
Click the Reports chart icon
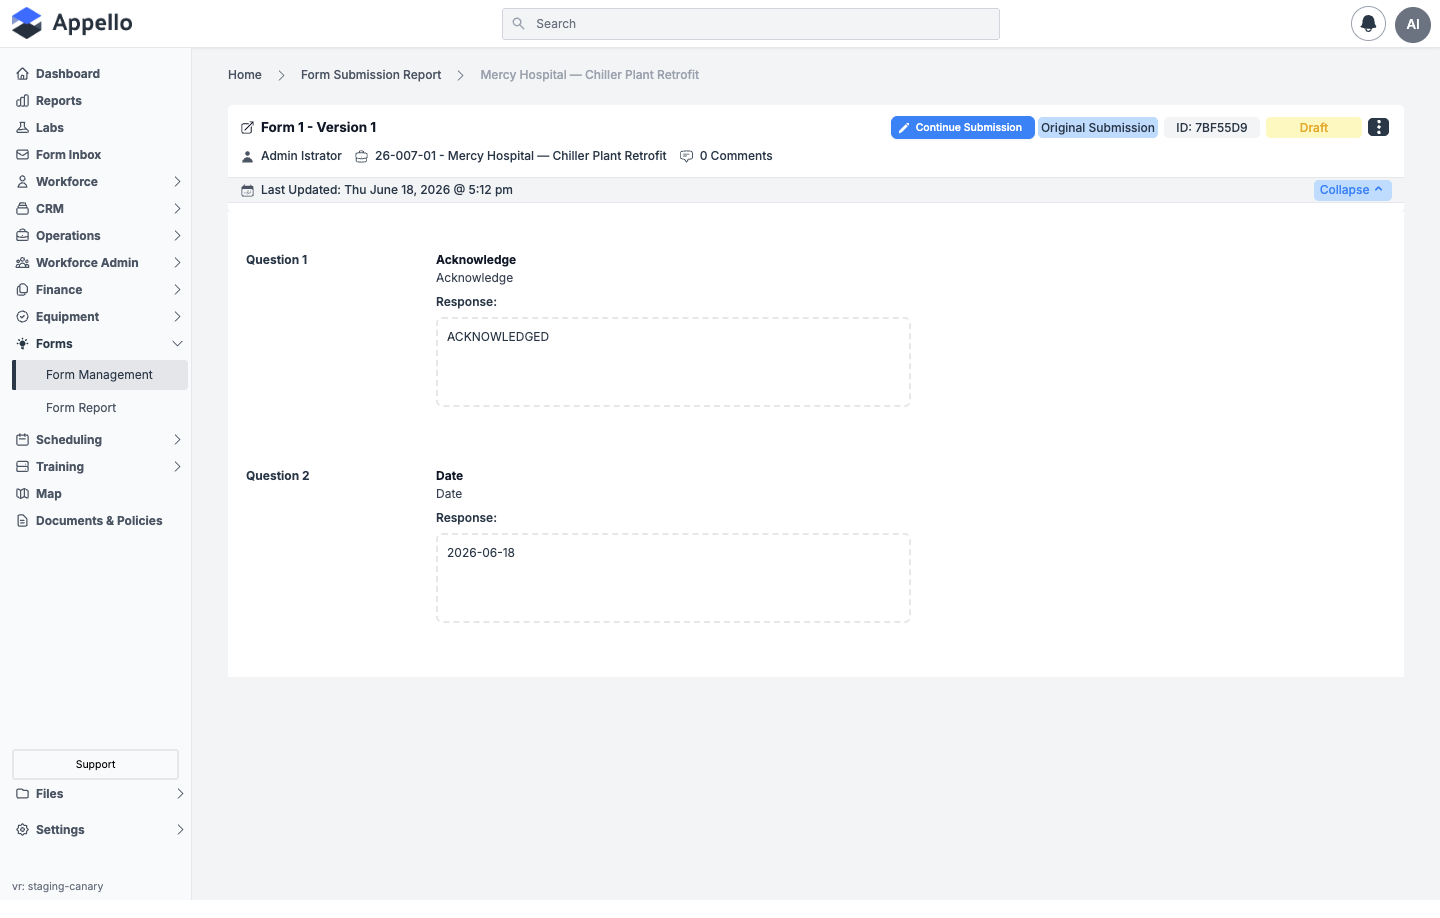(x=22, y=101)
